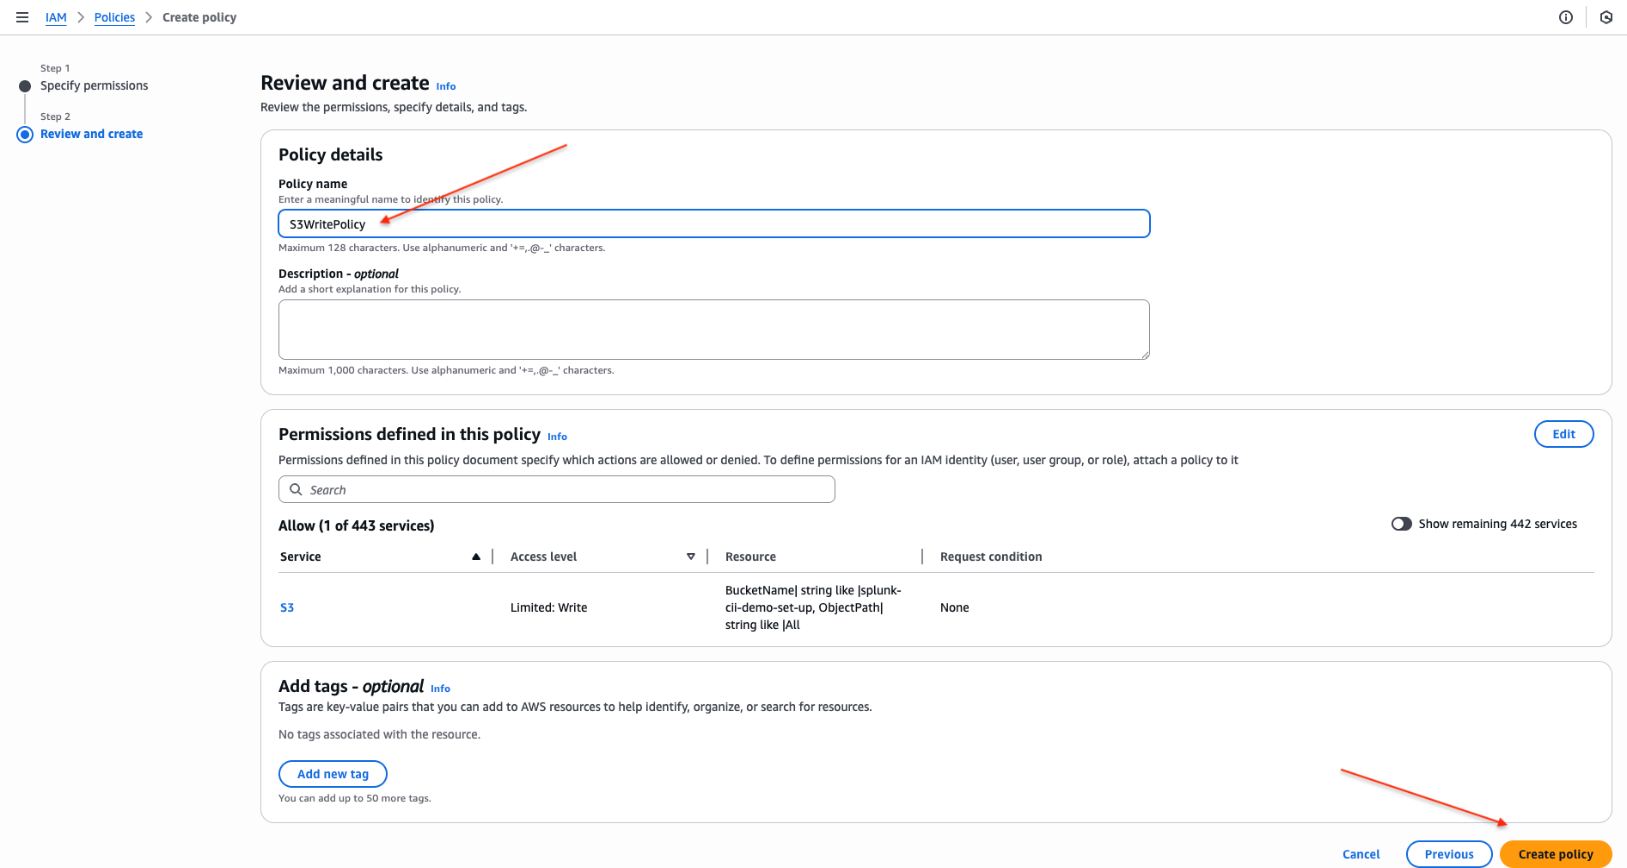Open the hamburger navigation menu

[22, 17]
